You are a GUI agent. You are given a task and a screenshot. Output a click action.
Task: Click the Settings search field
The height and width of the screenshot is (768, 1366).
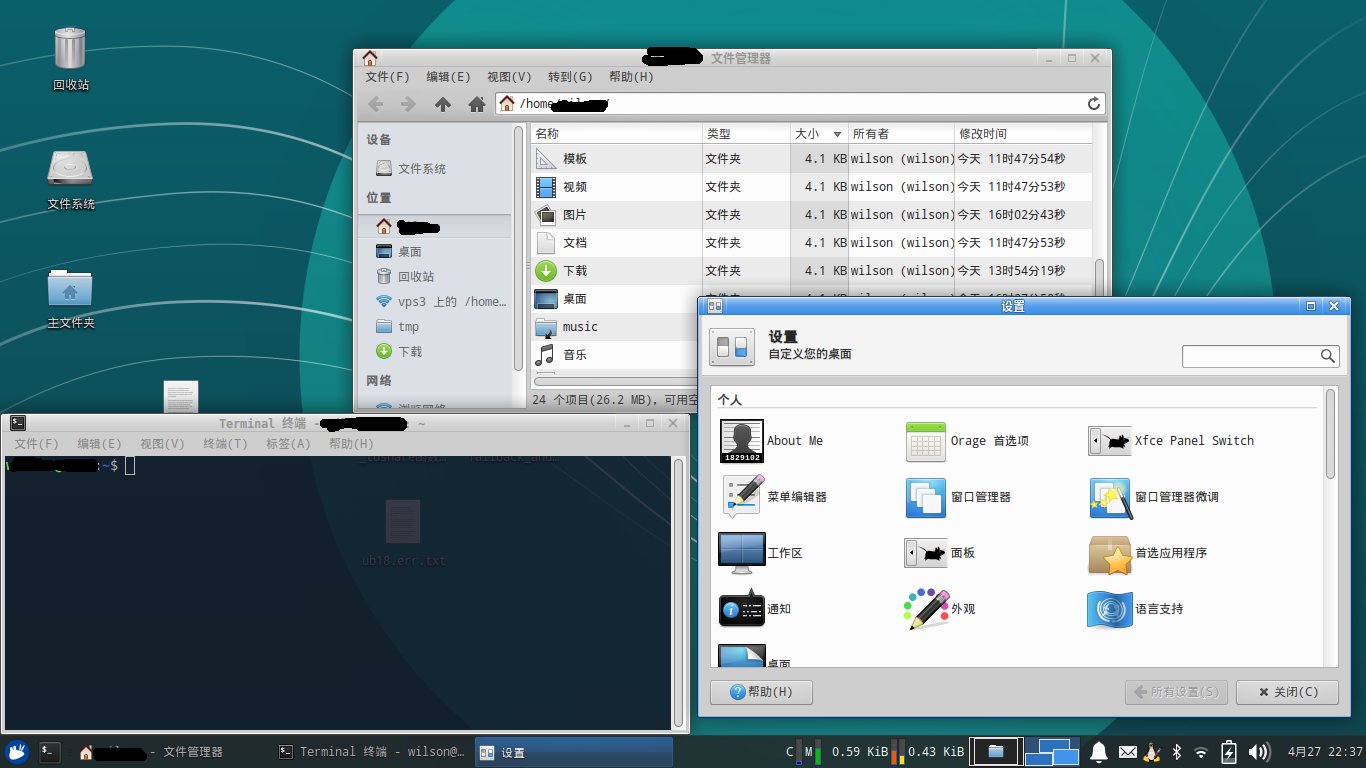point(1260,356)
